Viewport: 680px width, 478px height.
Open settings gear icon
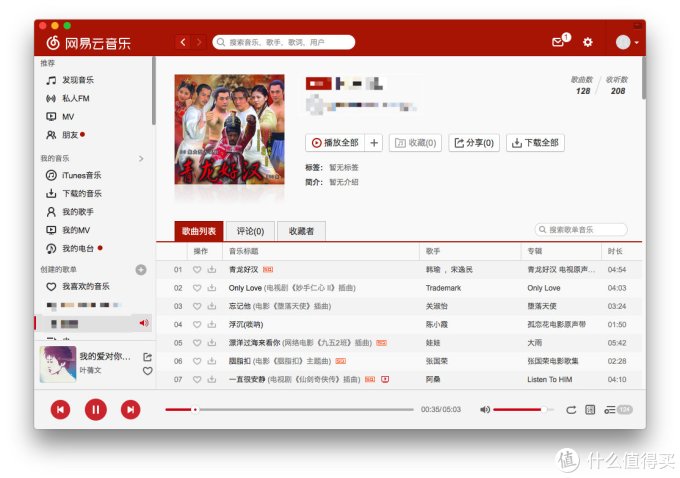[x=588, y=42]
